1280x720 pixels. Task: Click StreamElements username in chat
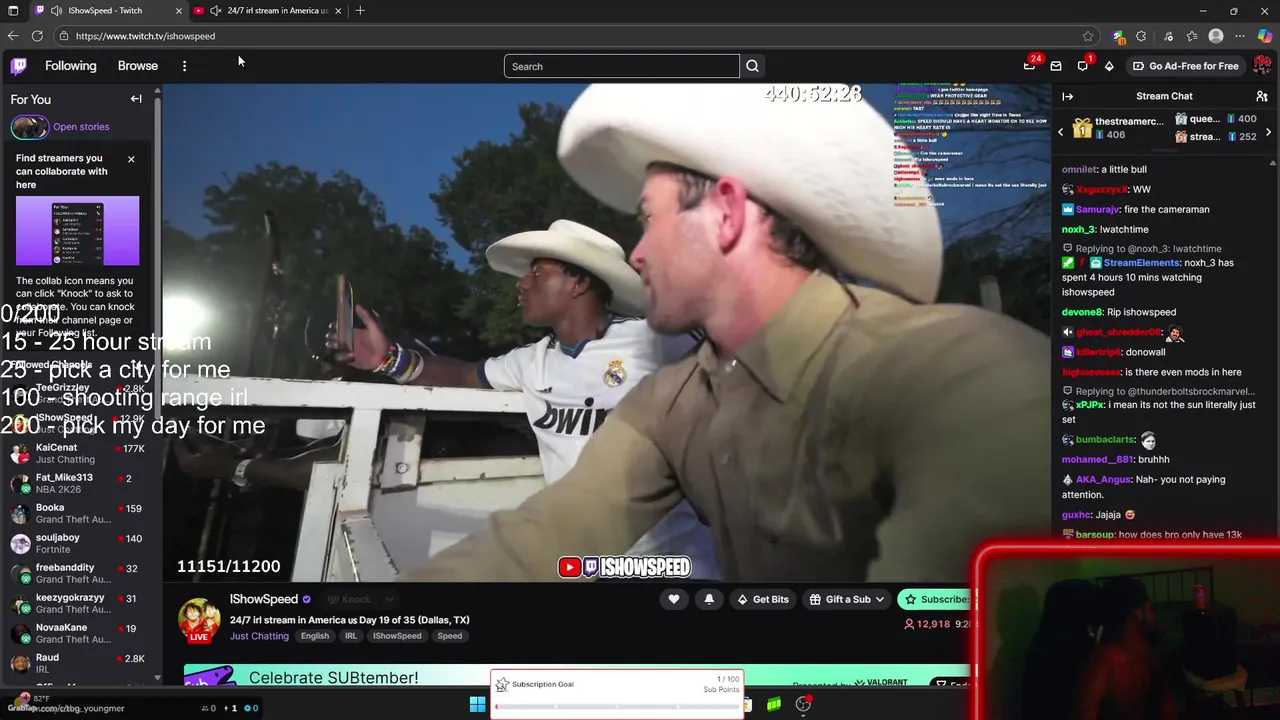coord(1141,263)
